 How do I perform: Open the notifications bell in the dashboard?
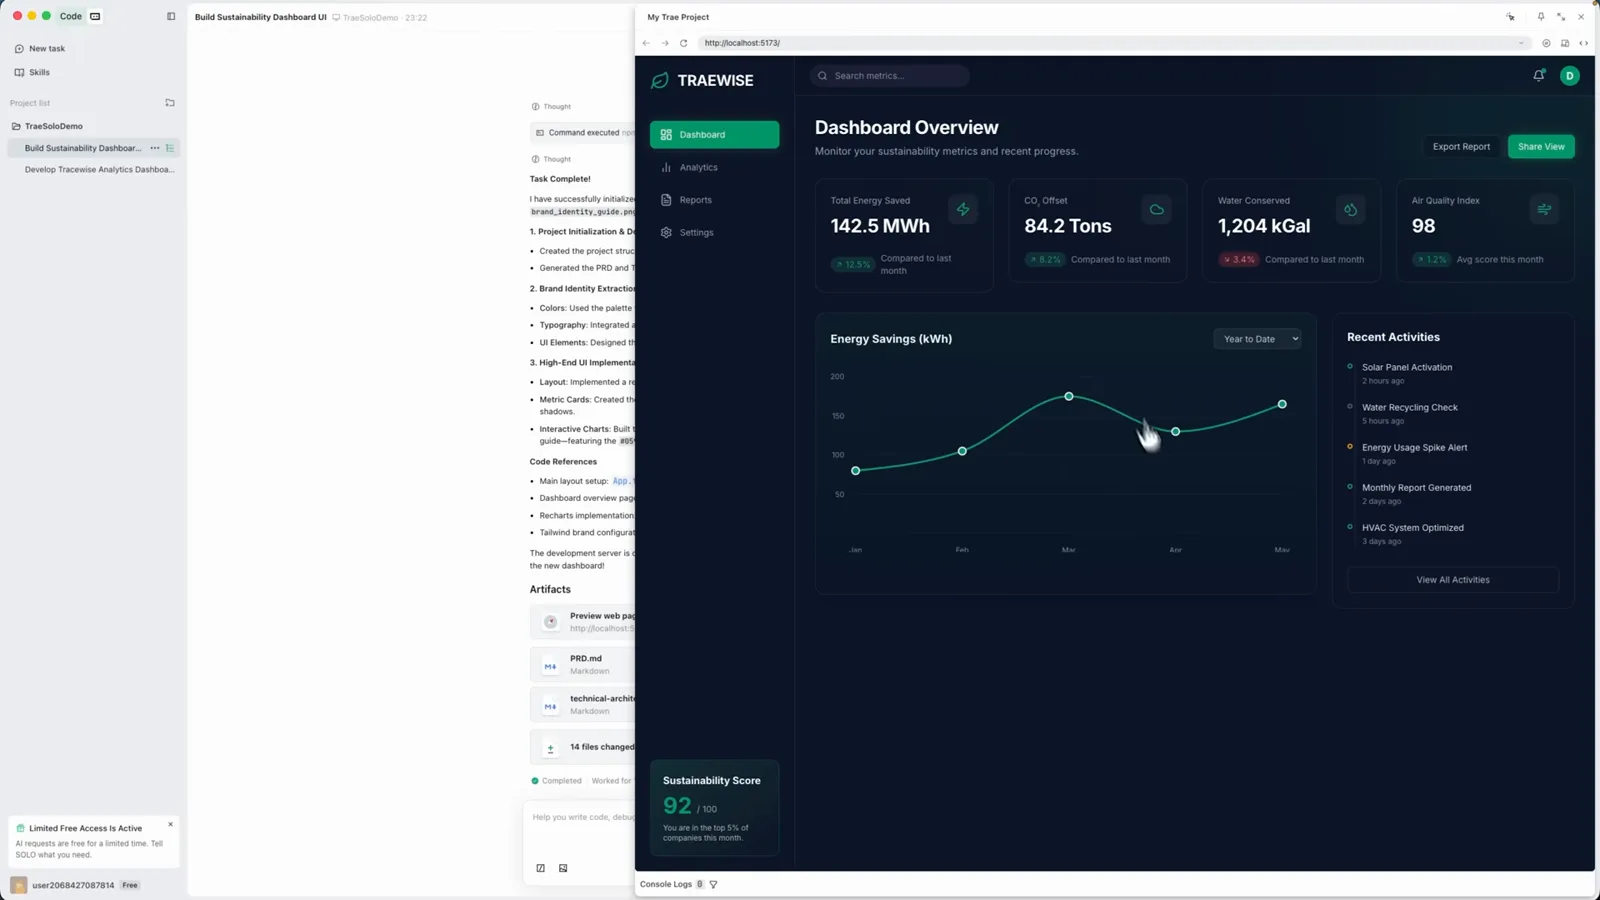tap(1539, 75)
